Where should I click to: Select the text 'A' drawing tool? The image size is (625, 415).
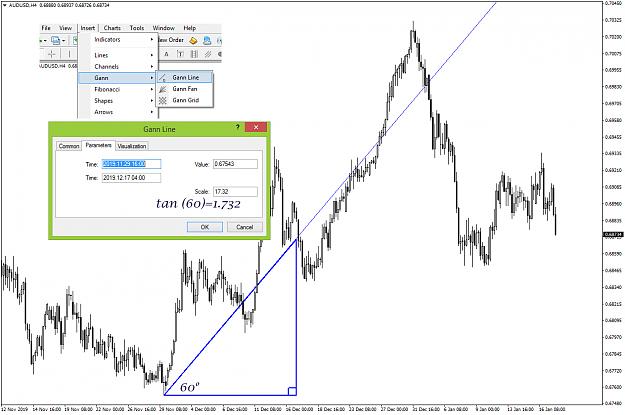[x=167, y=54]
